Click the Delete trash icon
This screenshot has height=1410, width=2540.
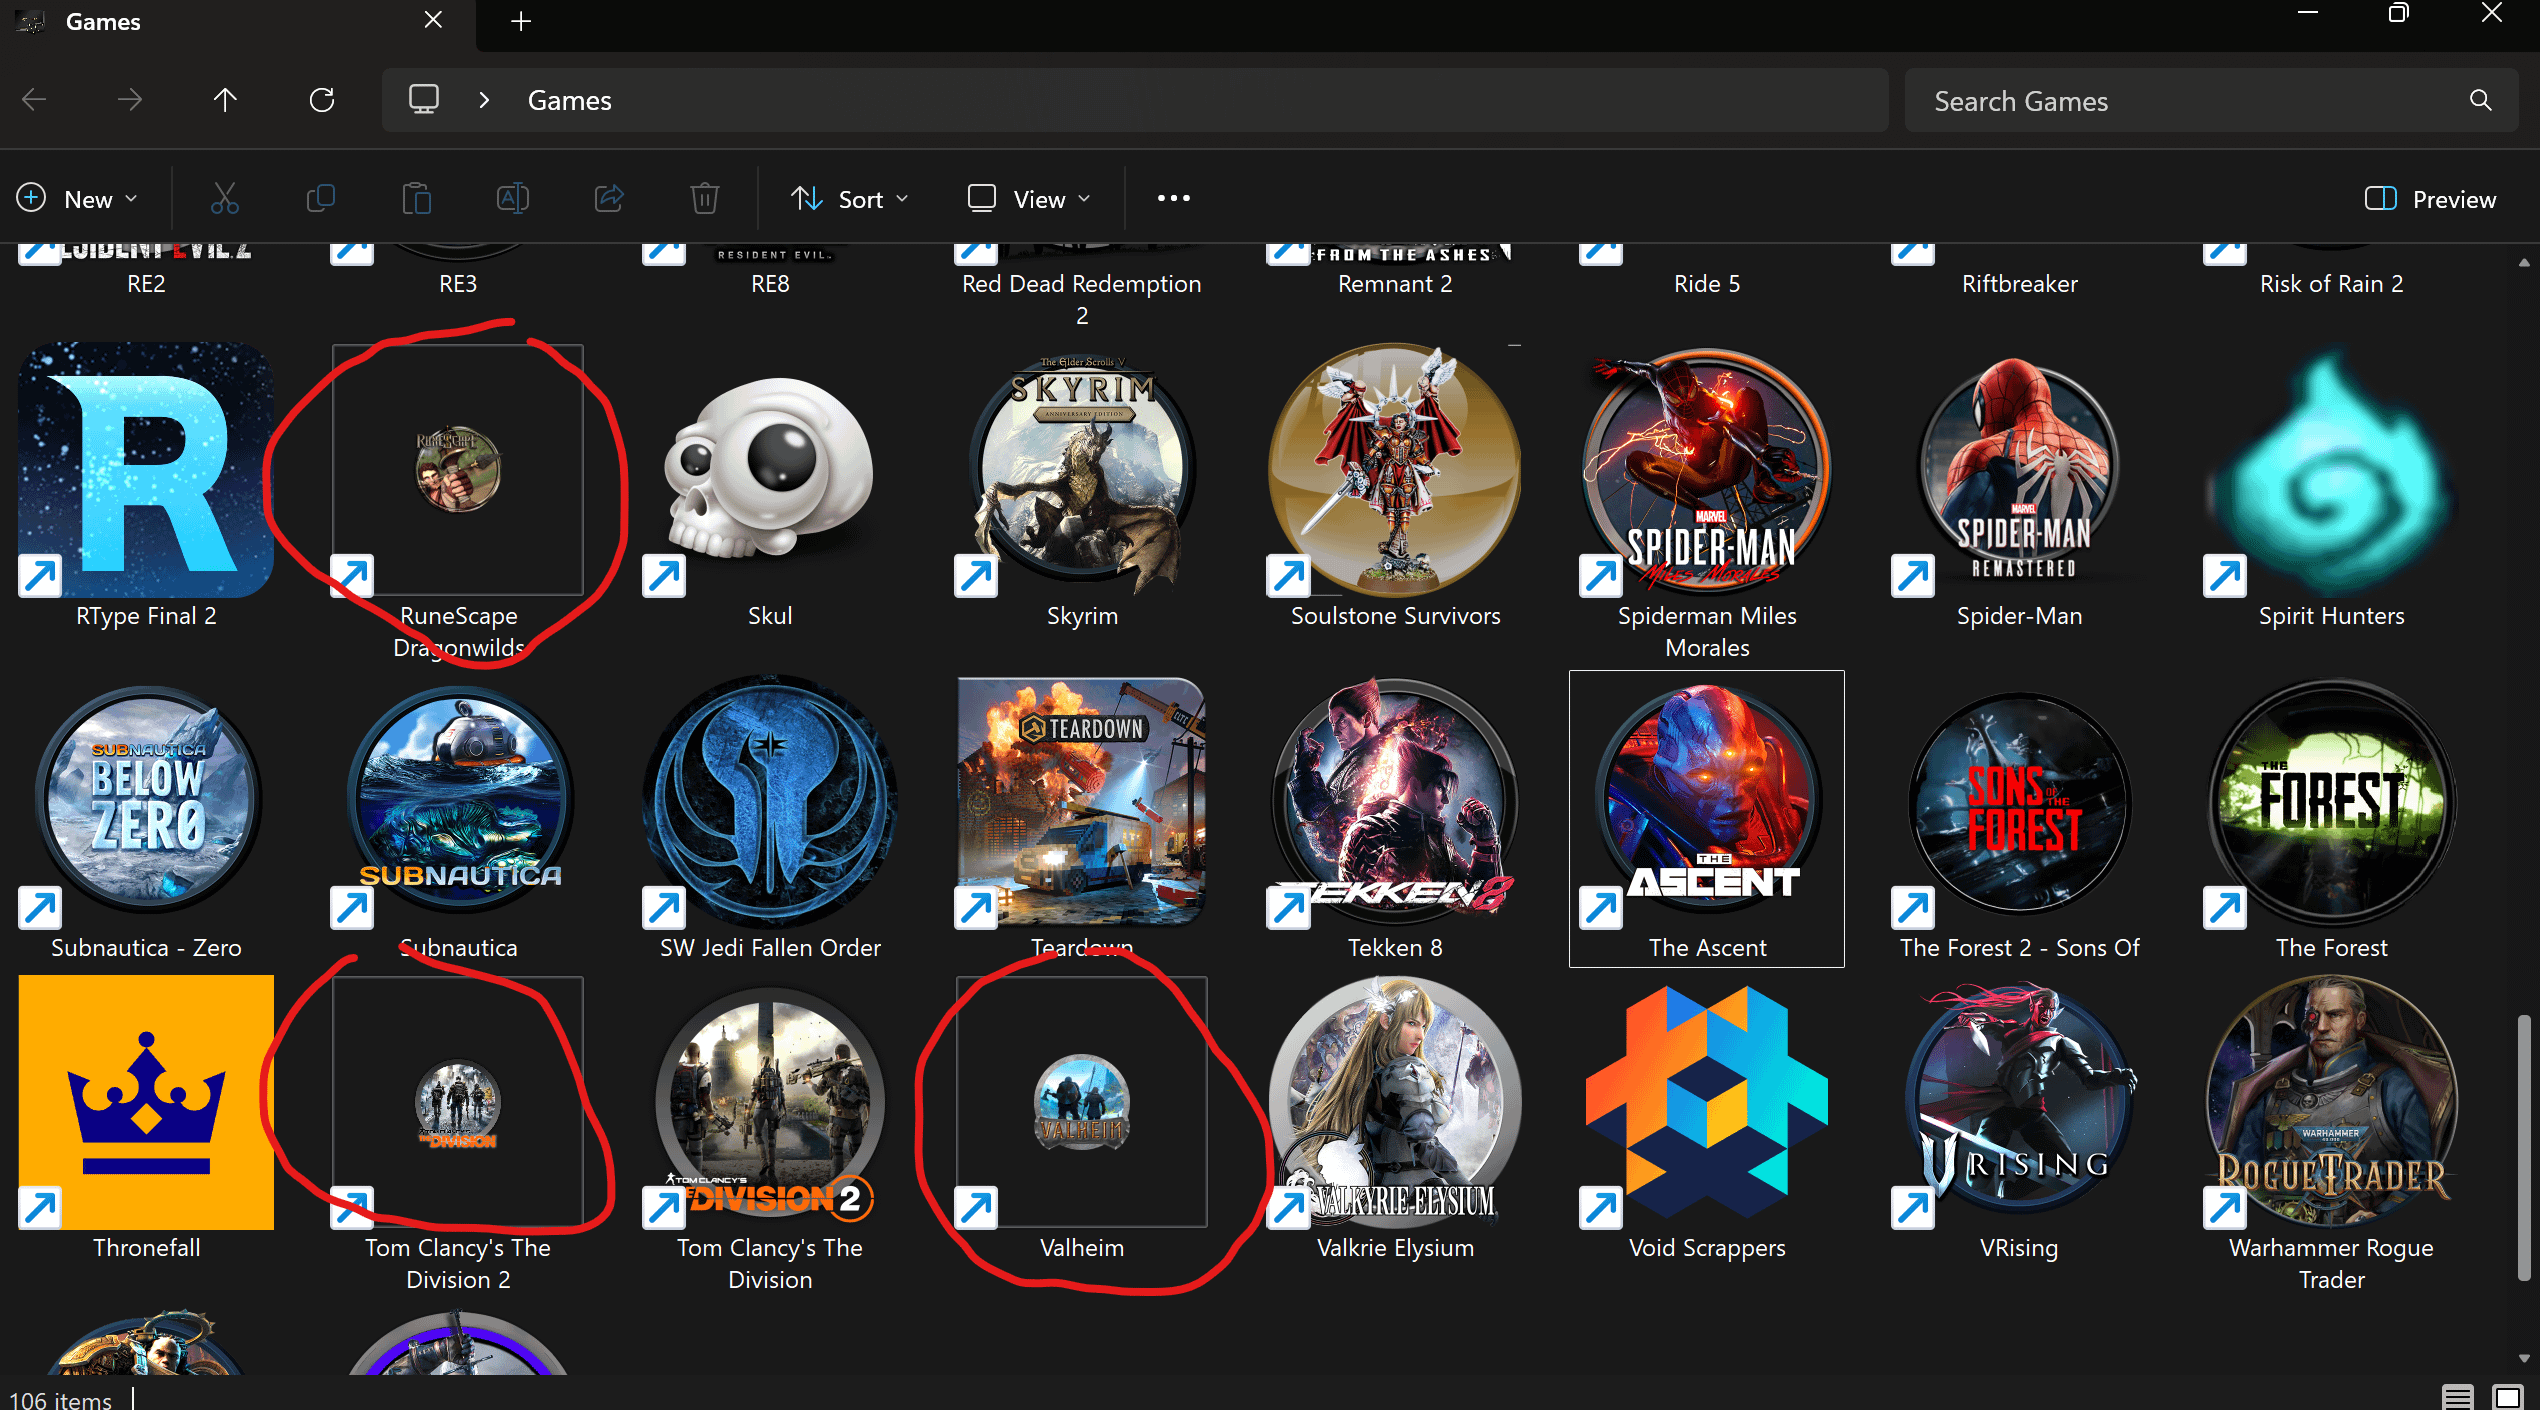(704, 199)
